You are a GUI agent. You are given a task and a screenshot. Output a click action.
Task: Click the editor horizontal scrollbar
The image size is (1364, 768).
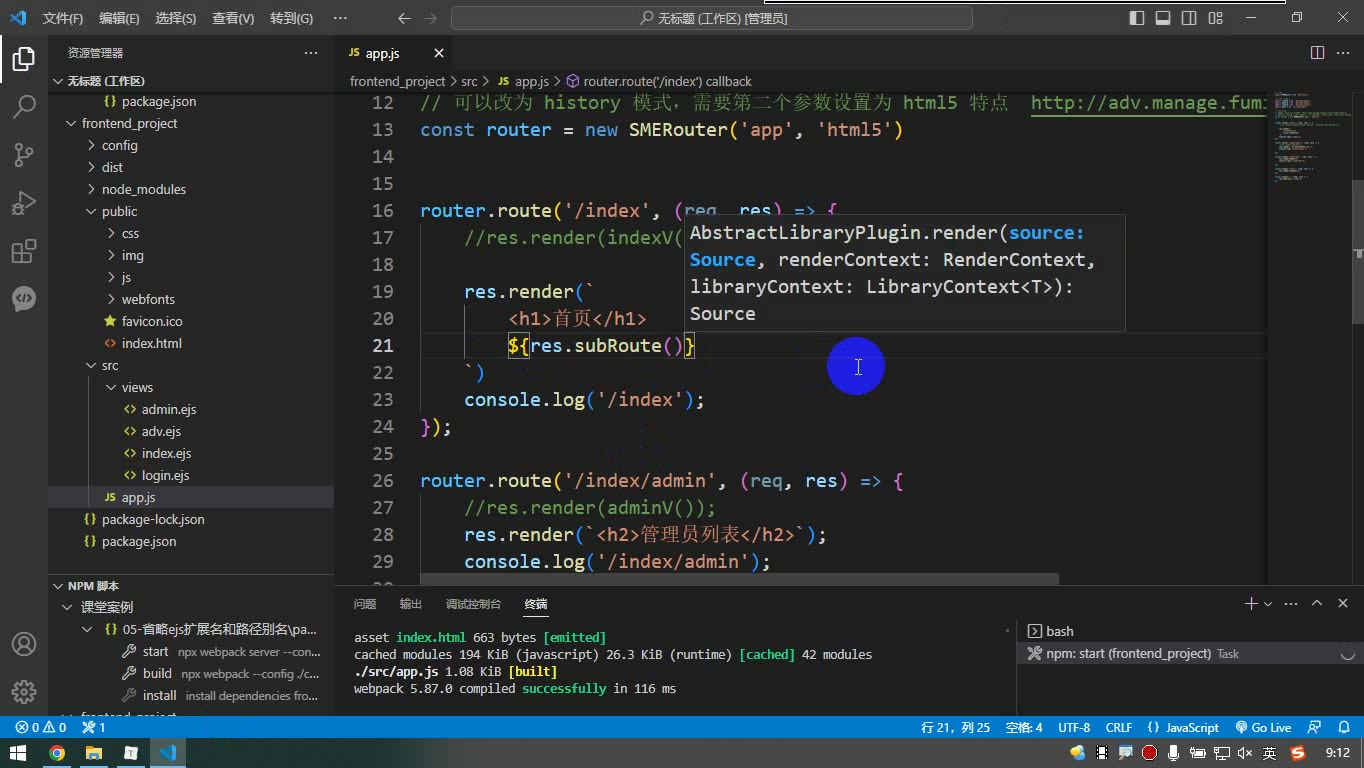[739, 579]
